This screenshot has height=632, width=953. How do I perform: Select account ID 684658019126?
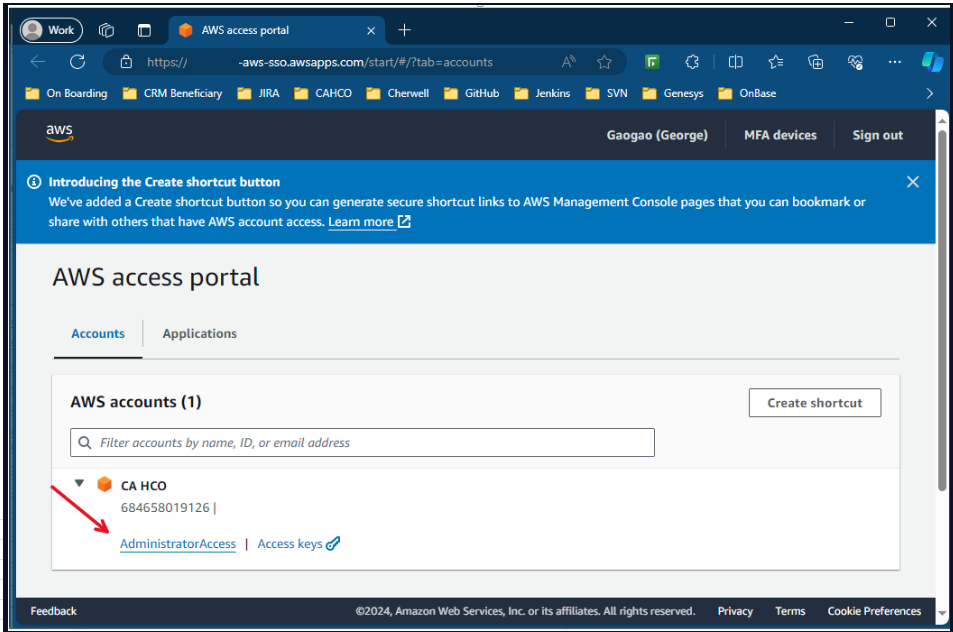(x=165, y=507)
